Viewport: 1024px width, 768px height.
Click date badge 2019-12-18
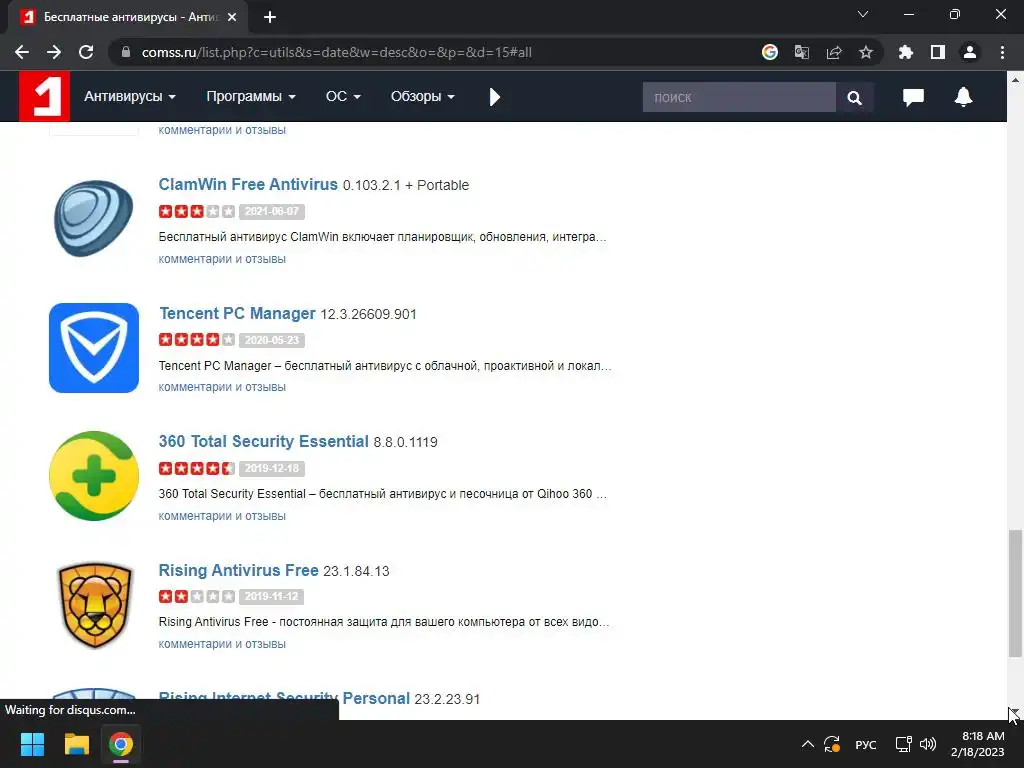272,468
